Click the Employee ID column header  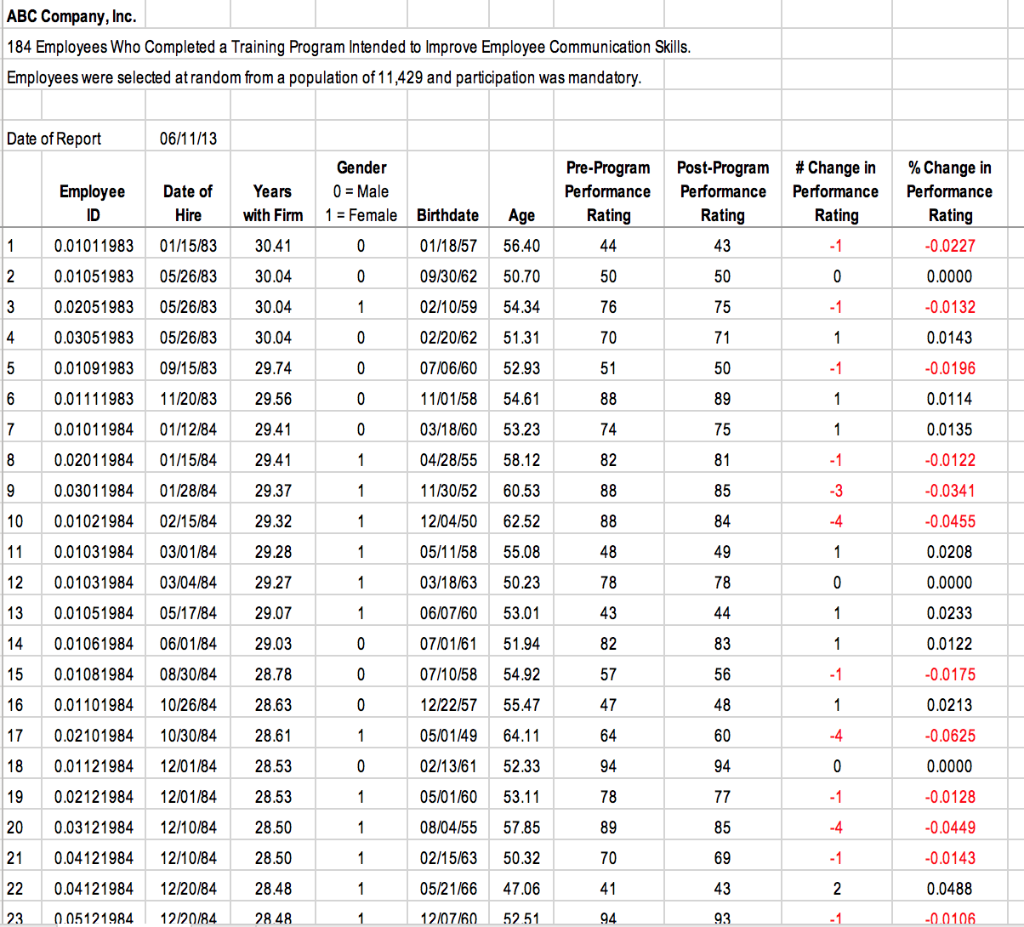pos(93,203)
